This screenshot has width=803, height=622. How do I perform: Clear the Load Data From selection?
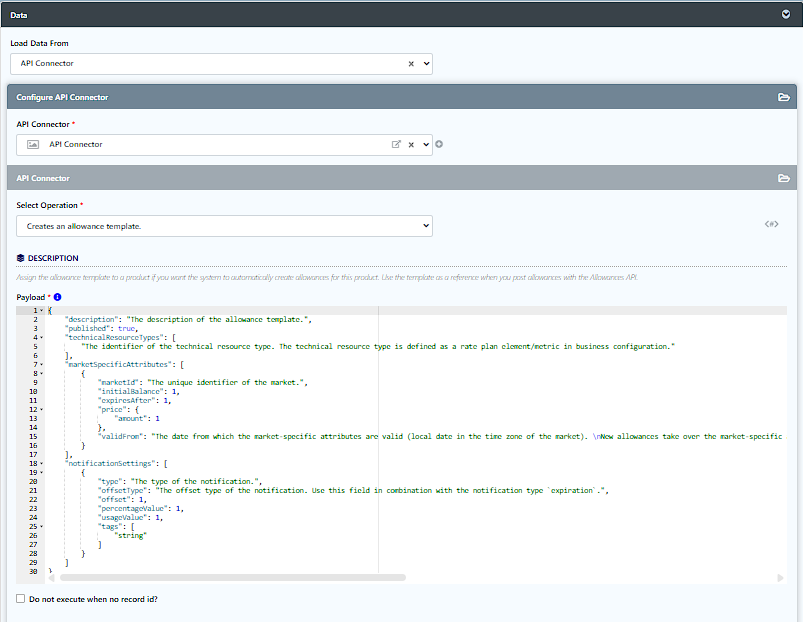click(x=411, y=64)
